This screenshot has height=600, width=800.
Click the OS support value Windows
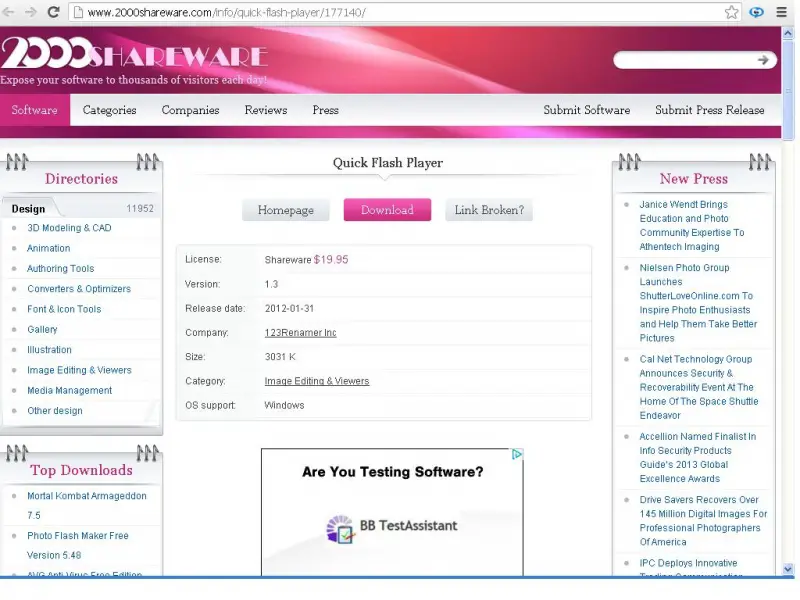click(x=284, y=406)
